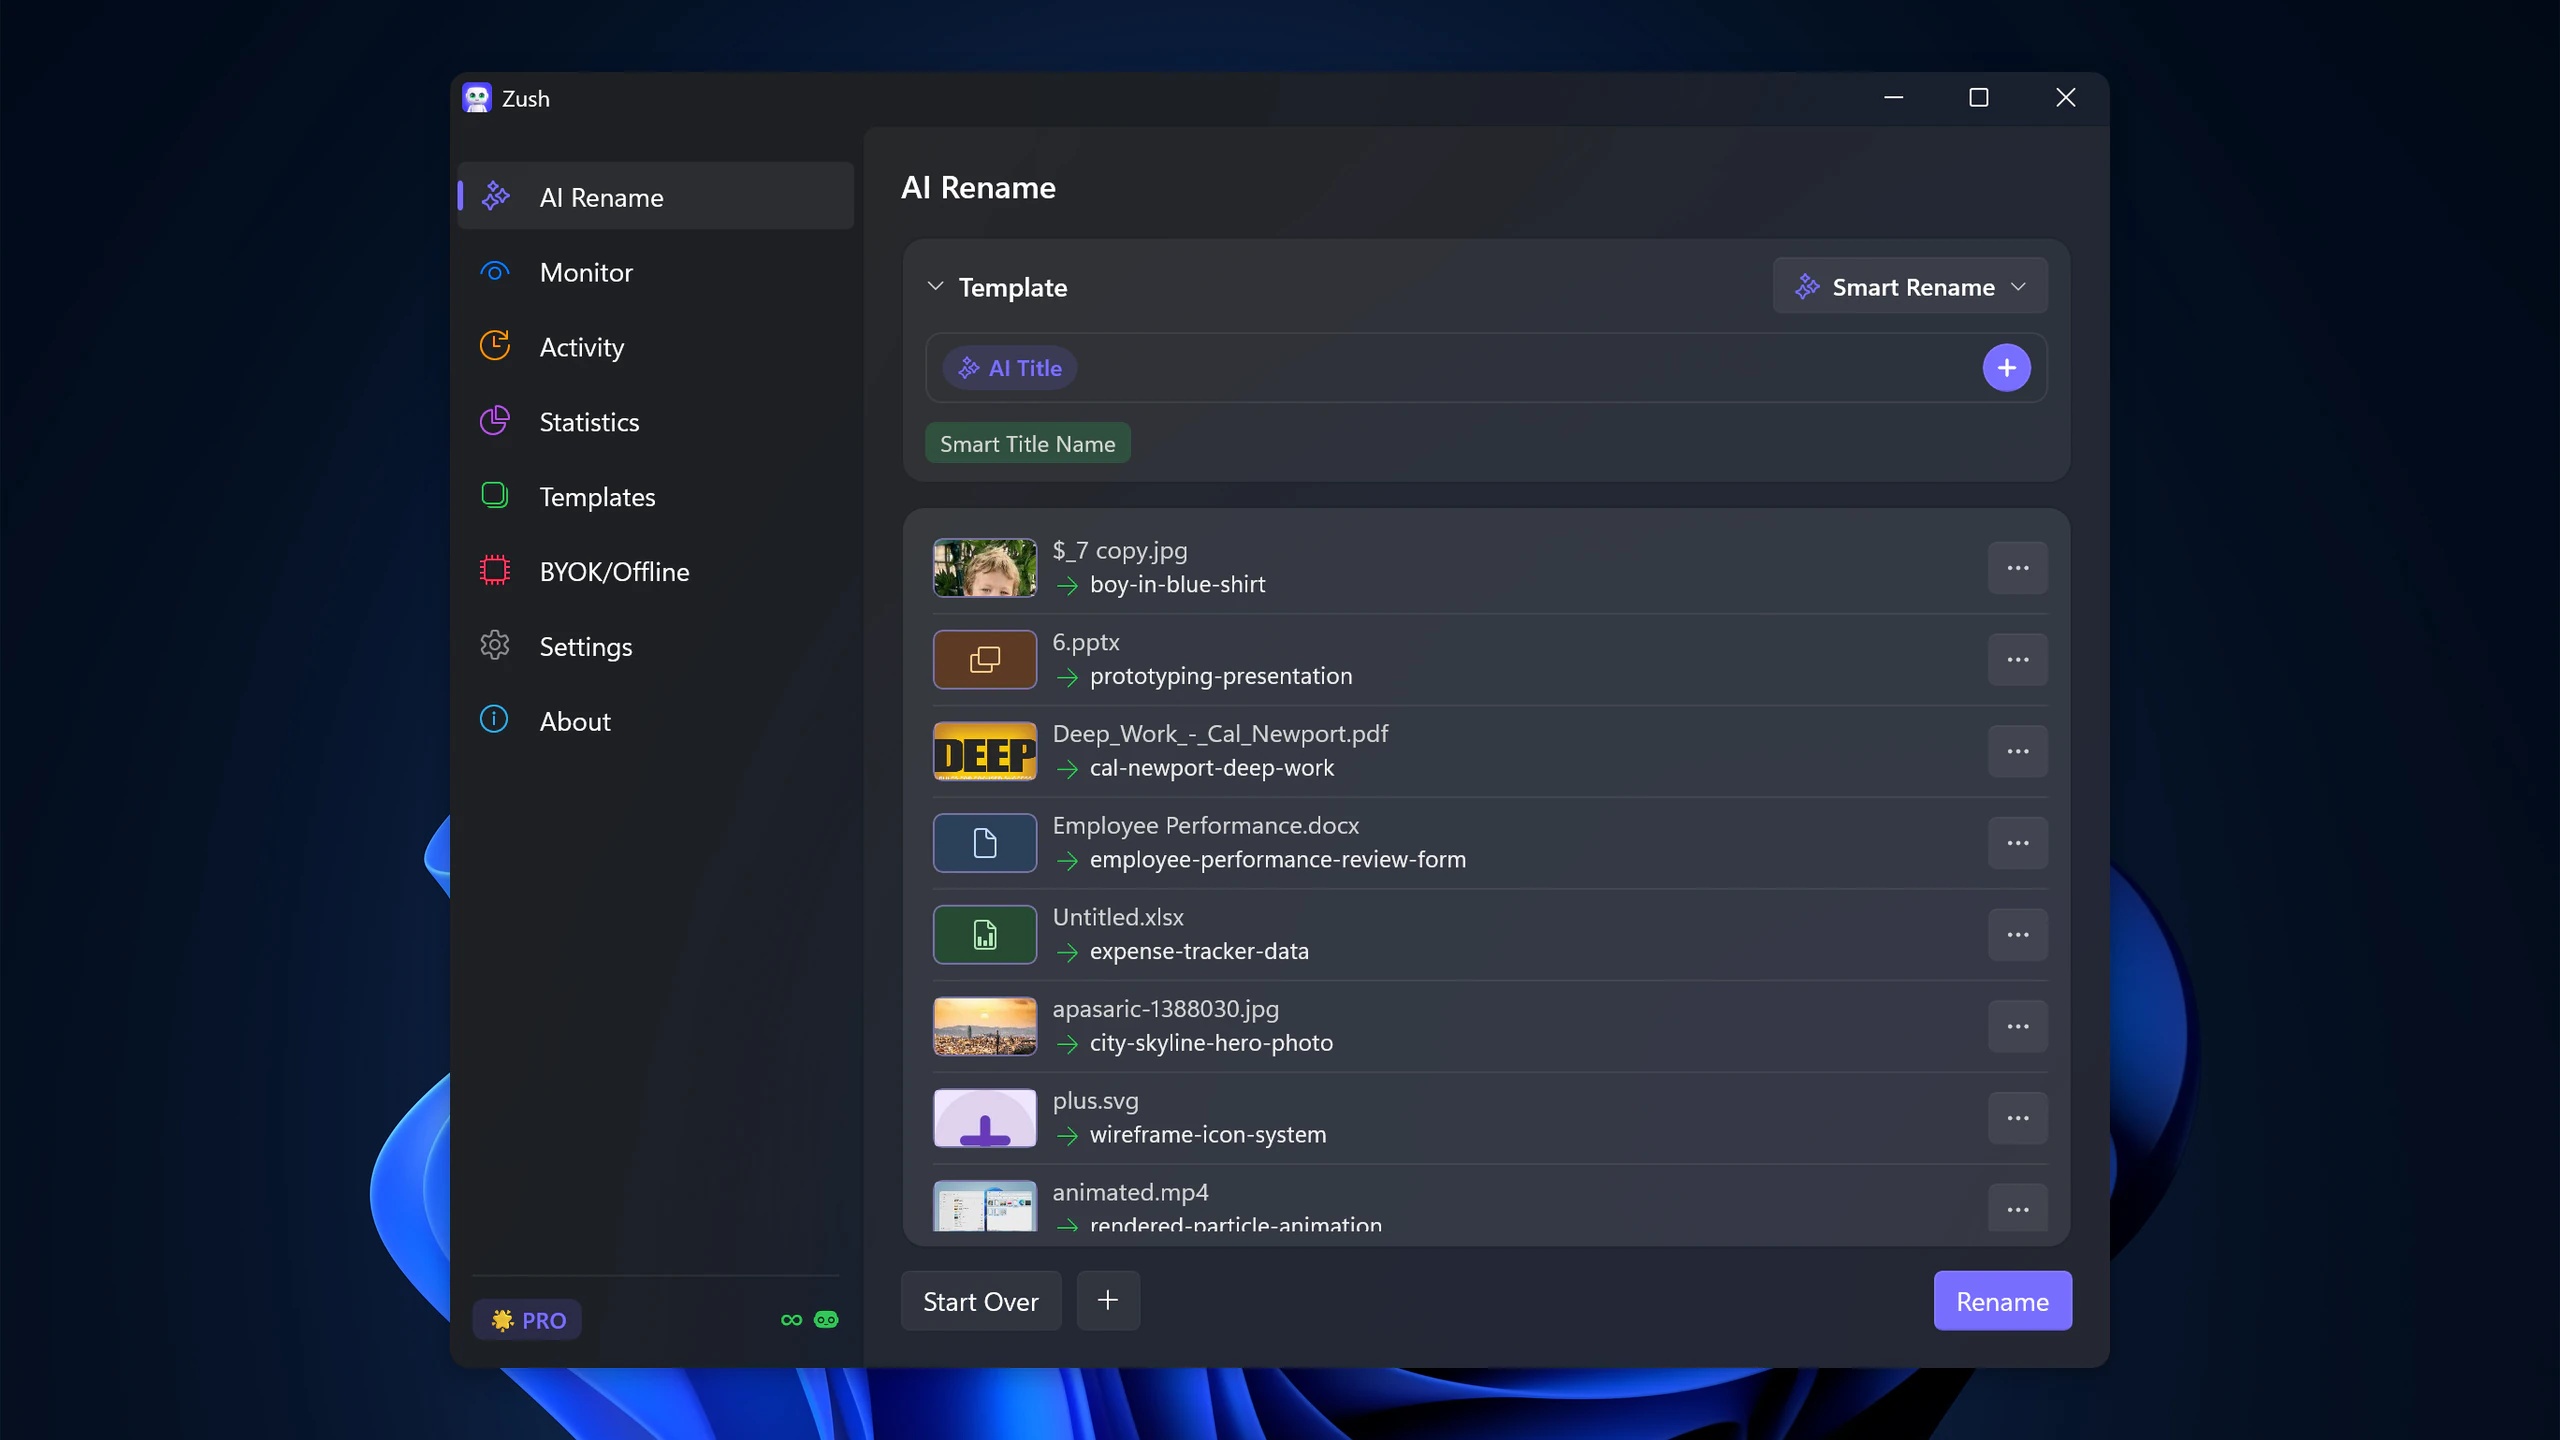
Task: Click the Smart Title Name chip
Action: (1027, 444)
